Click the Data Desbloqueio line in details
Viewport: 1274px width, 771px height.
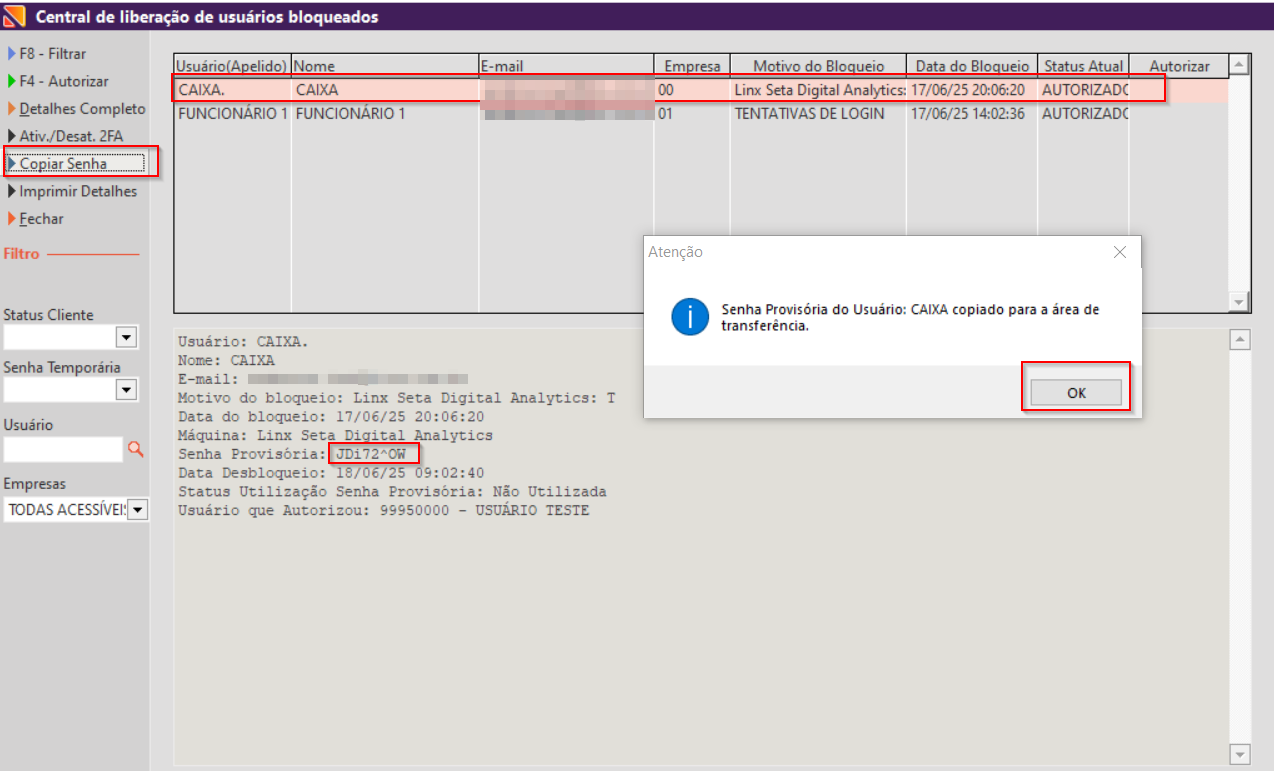click(x=331, y=473)
